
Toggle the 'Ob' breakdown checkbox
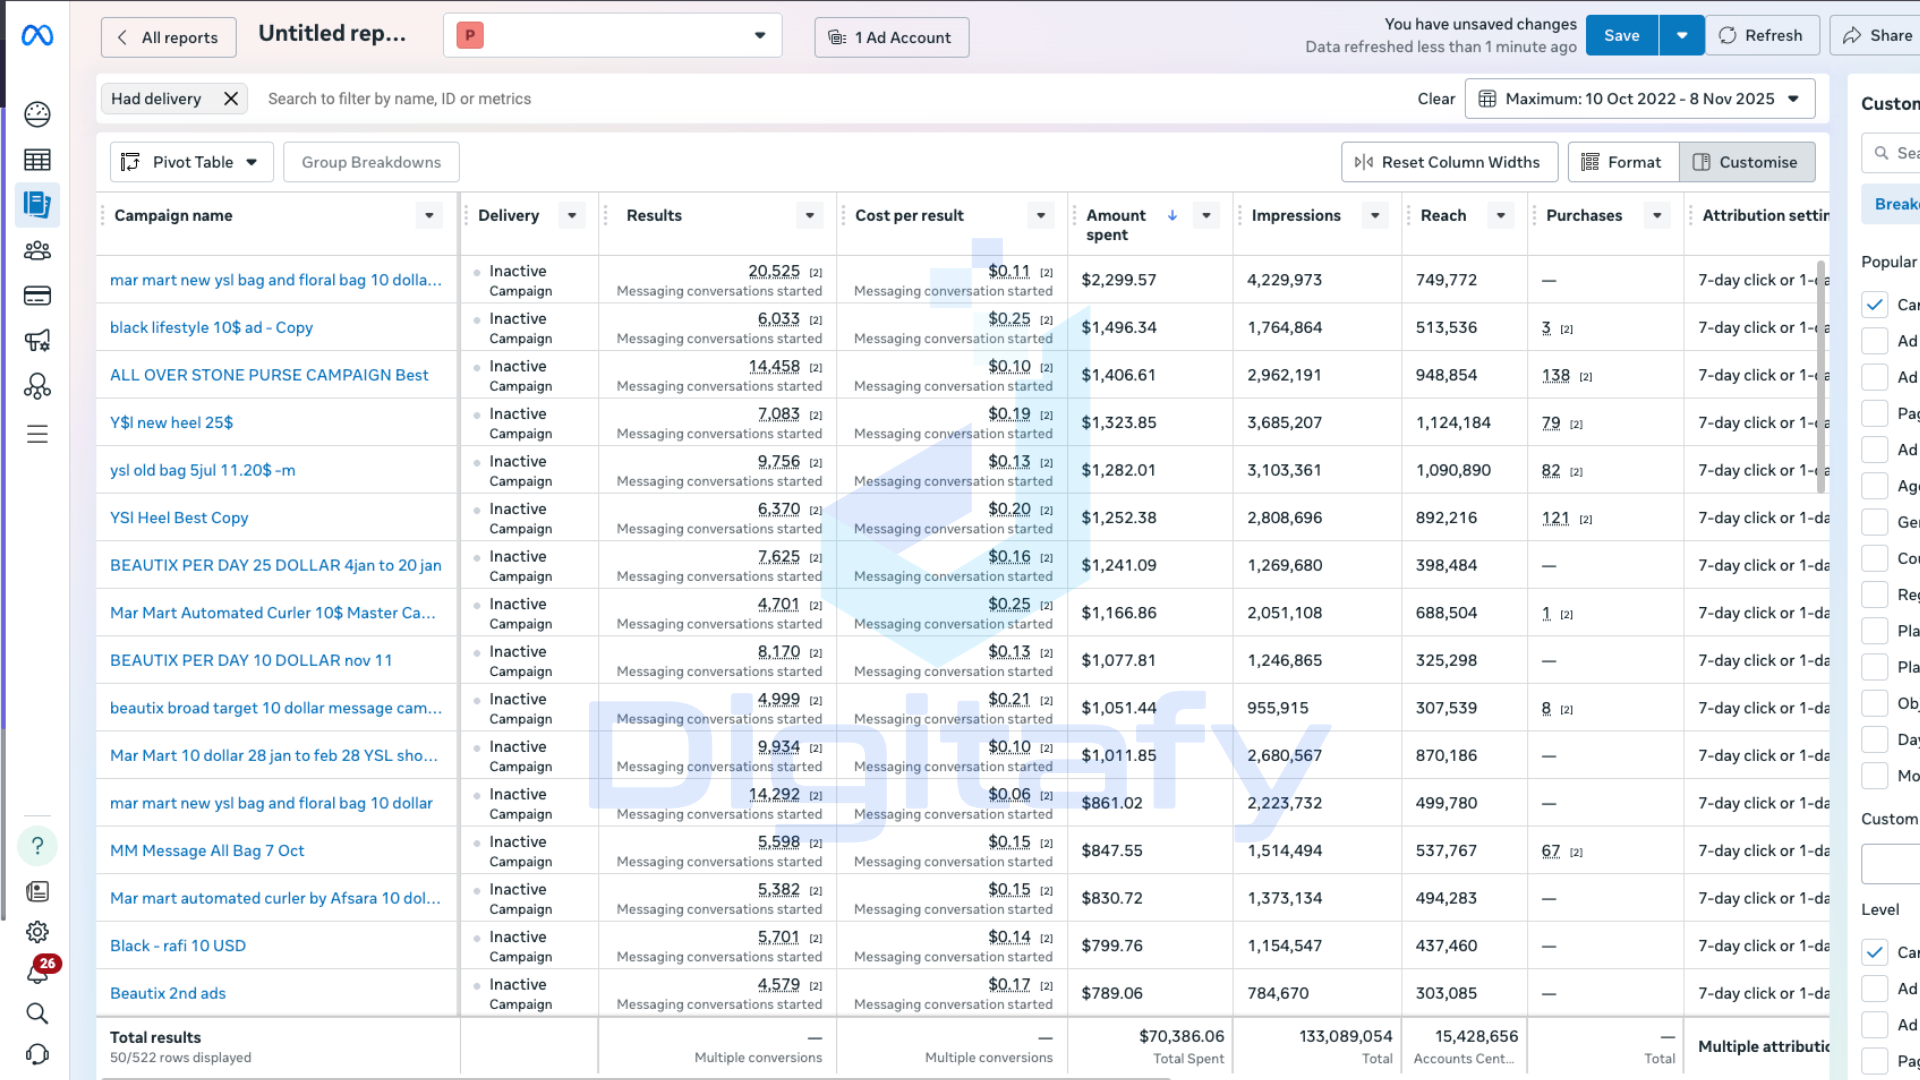(x=1875, y=703)
